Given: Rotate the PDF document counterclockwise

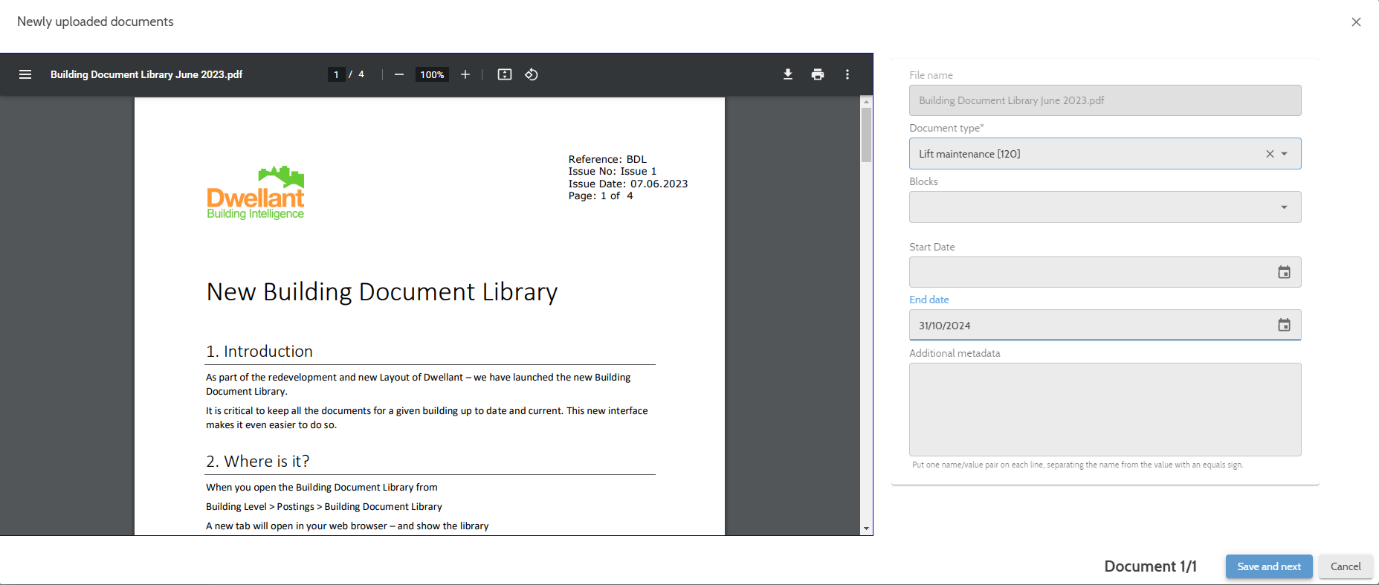Looking at the screenshot, I should (532, 75).
